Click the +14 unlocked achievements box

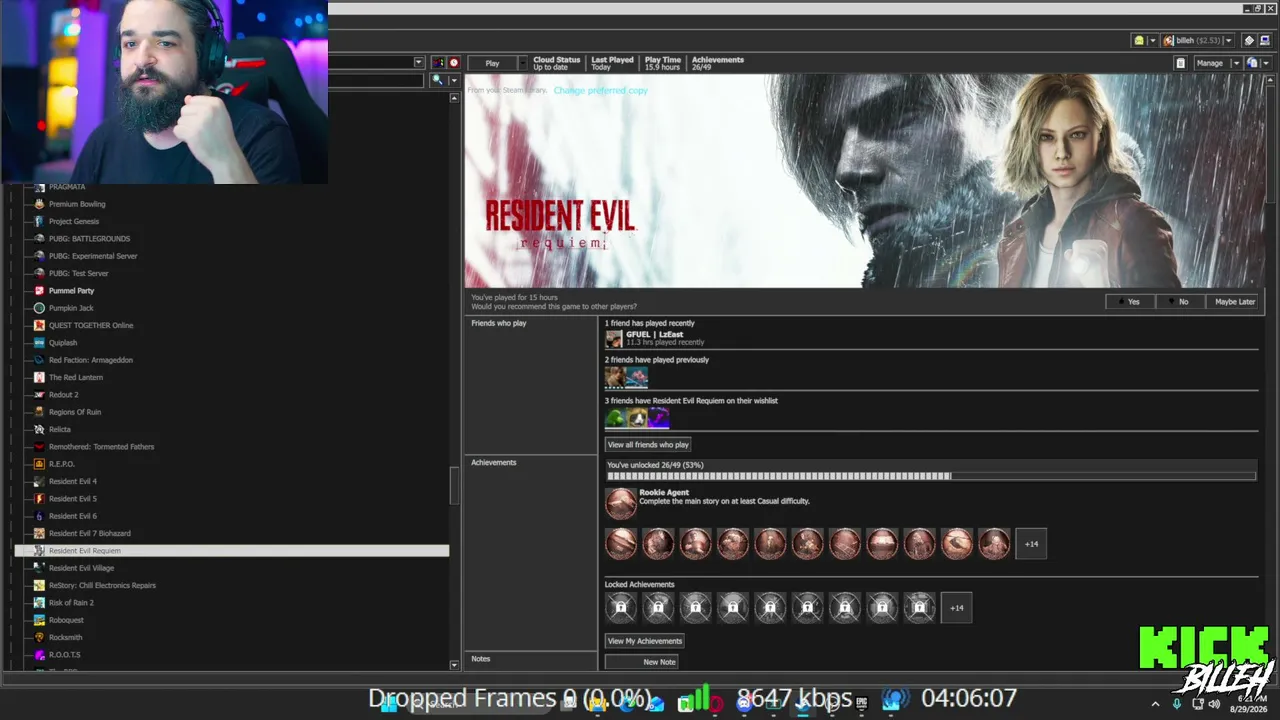tap(1031, 544)
